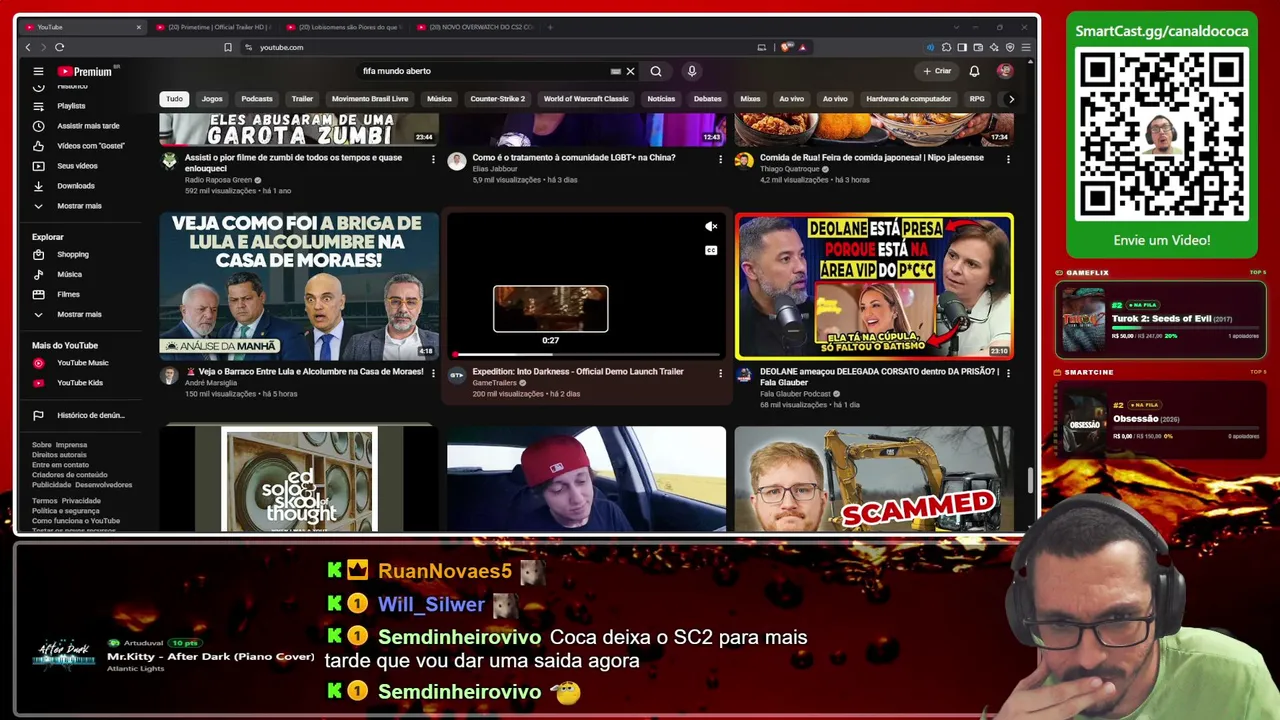Open YouTube notifications bell
Image resolution: width=1280 pixels, height=720 pixels.
pyautogui.click(x=974, y=71)
